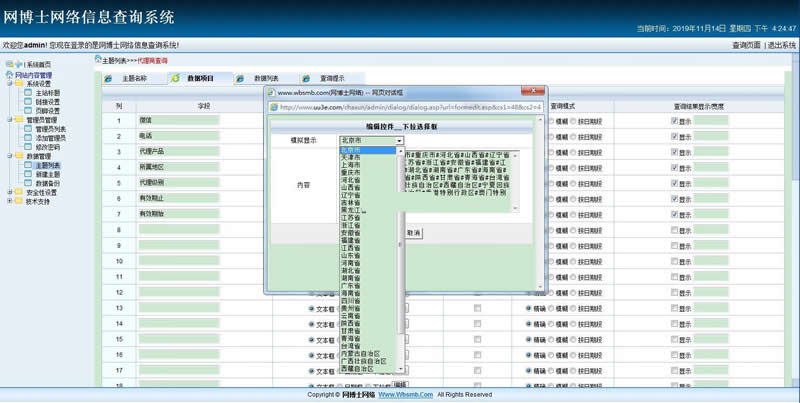Click the dialog title bar page icon
Screen dimensions: 800x403
point(272,93)
